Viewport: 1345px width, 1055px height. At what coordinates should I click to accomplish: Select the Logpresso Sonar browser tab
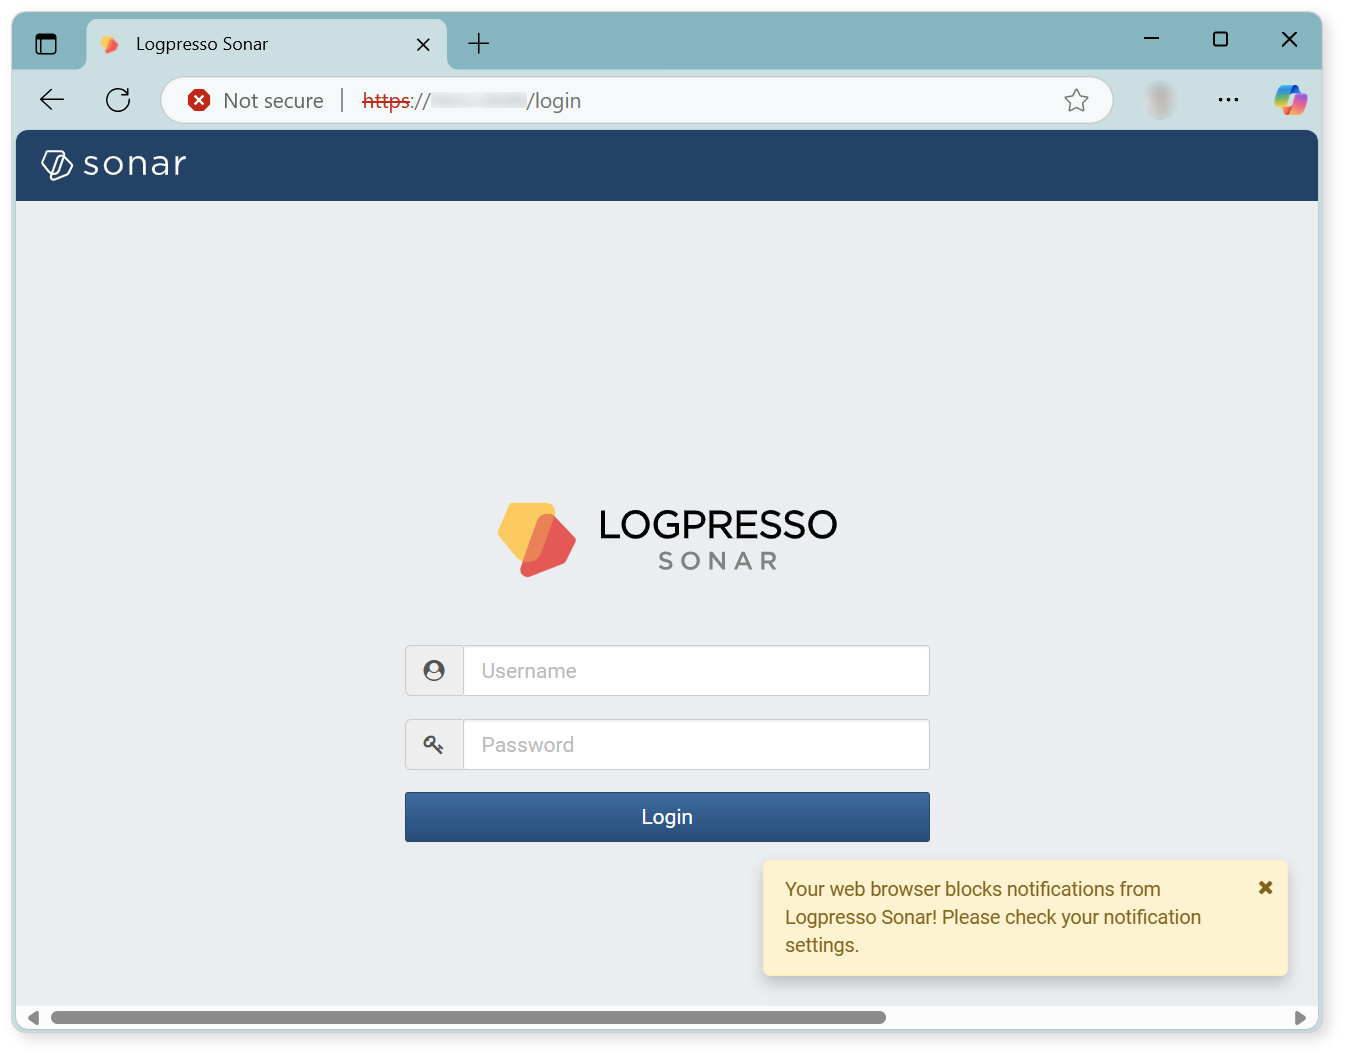tap(266, 44)
